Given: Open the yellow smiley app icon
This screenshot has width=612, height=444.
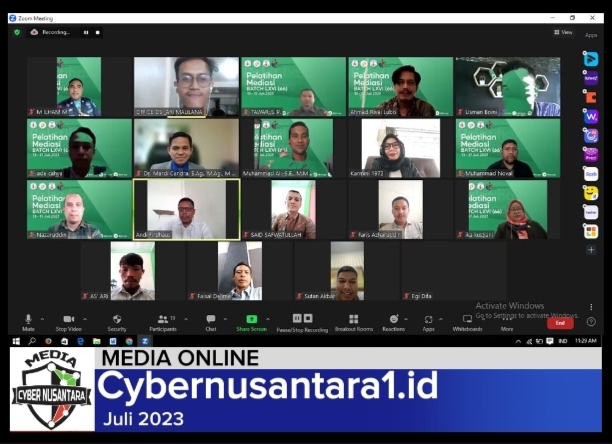Looking at the screenshot, I should coord(591,193).
